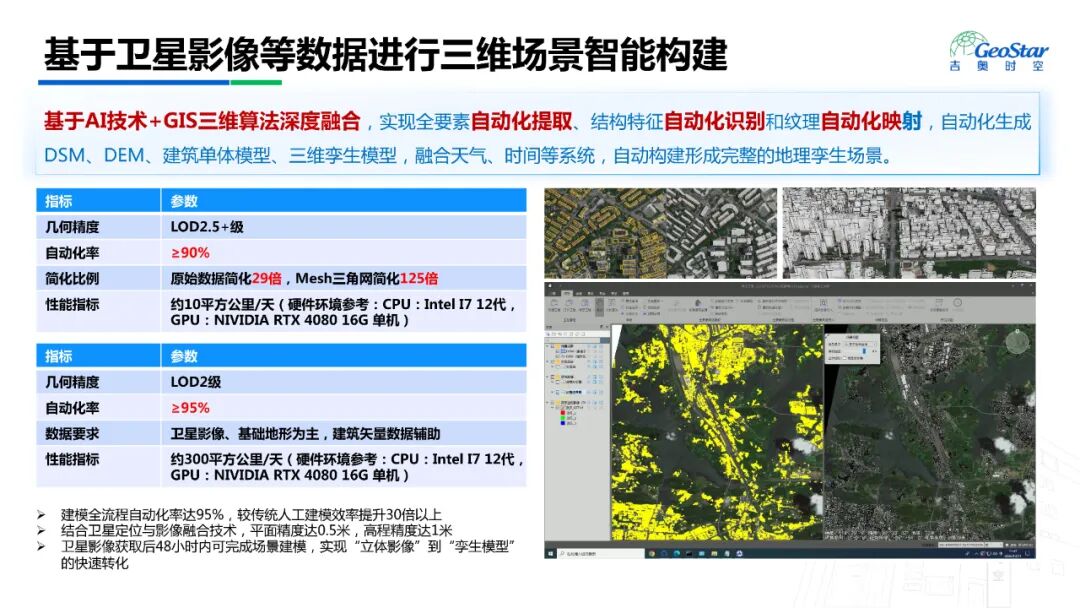1080x608 pixels.
Task: Click the dark satellite imagery map view
Action: coord(930,432)
